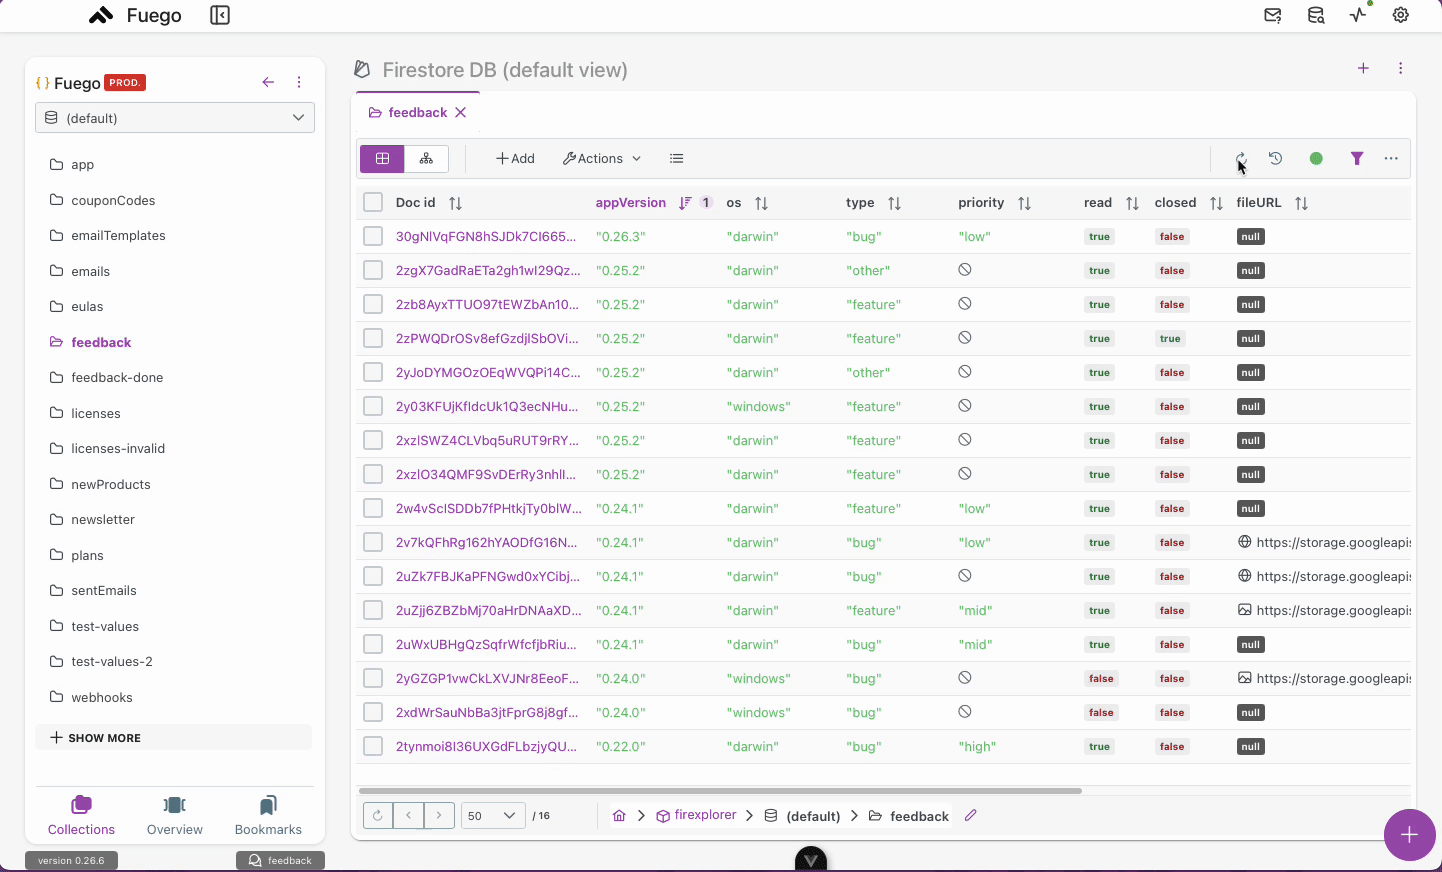This screenshot has height=872, width=1442.
Task: Expand the bottom panel chevron
Action: 811,859
